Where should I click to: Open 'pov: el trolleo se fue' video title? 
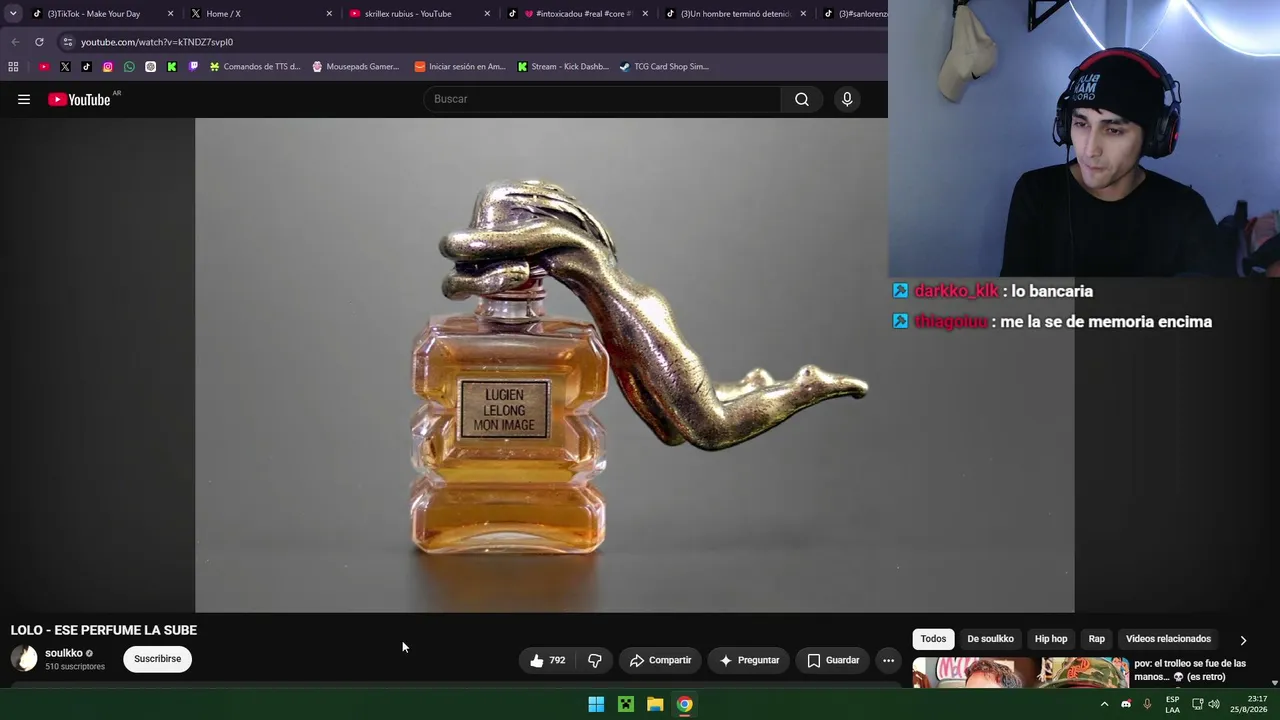[1190, 670]
